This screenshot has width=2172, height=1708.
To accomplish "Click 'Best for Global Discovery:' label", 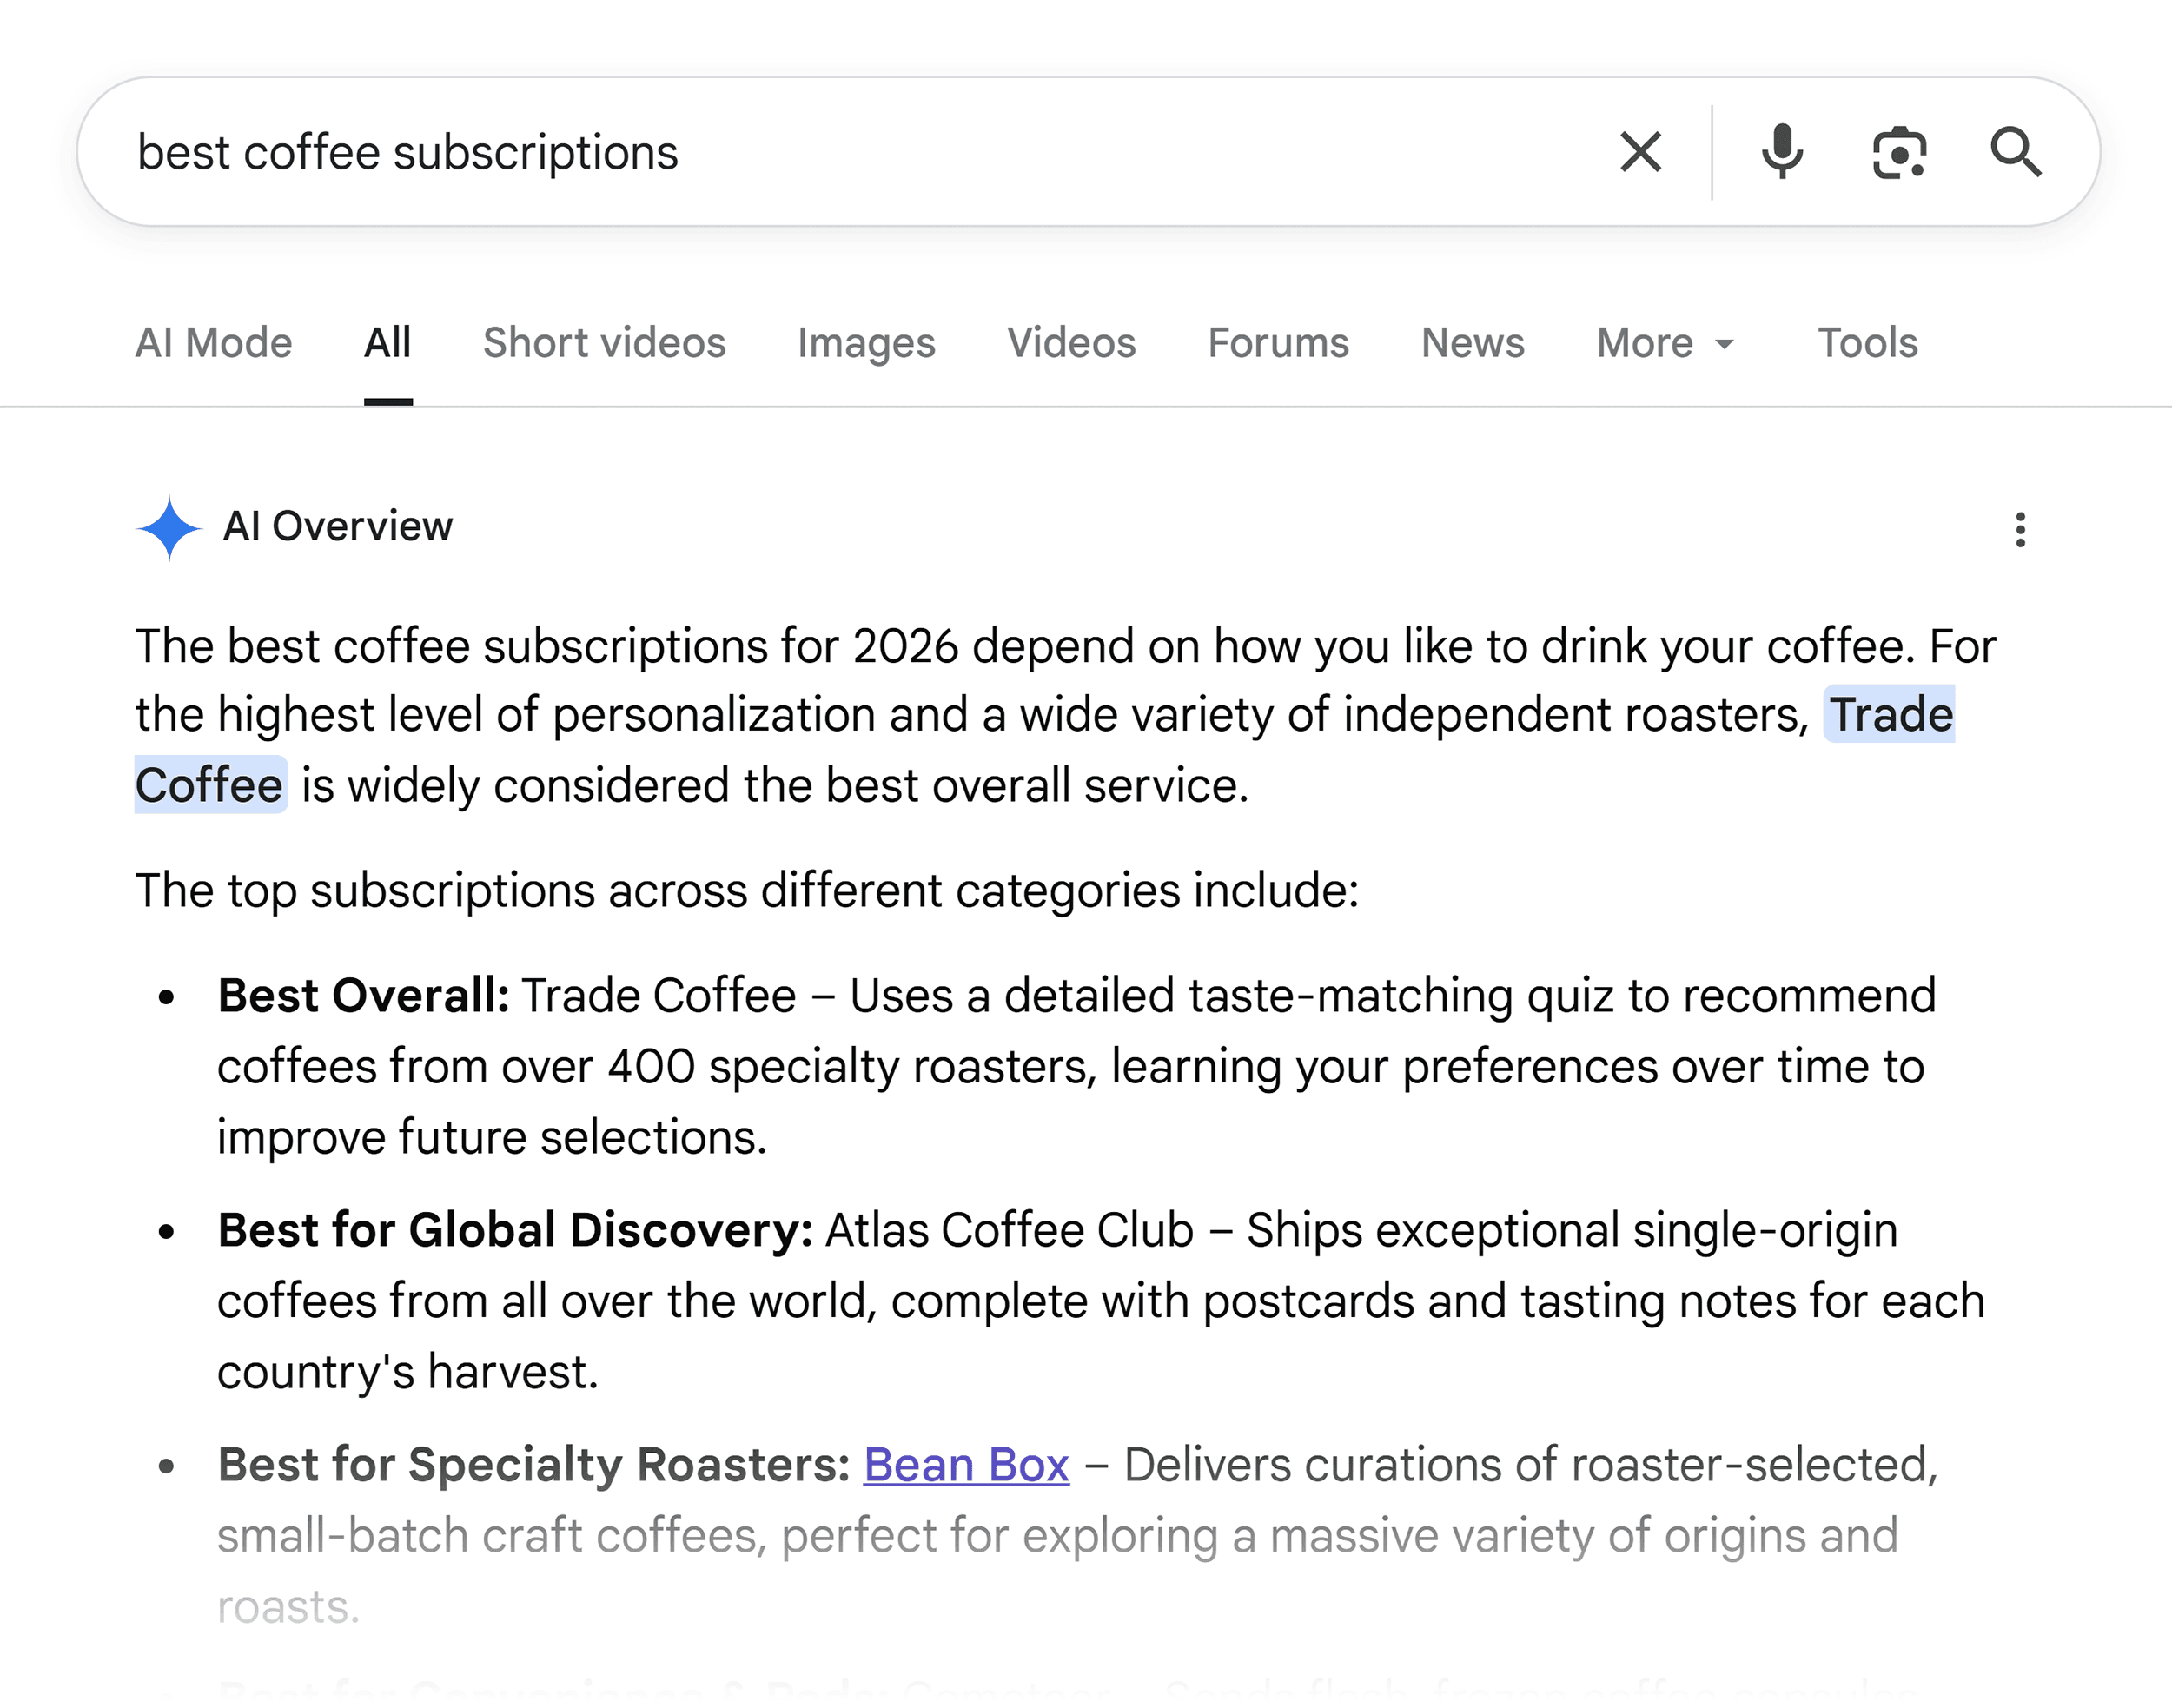I will (x=515, y=1230).
